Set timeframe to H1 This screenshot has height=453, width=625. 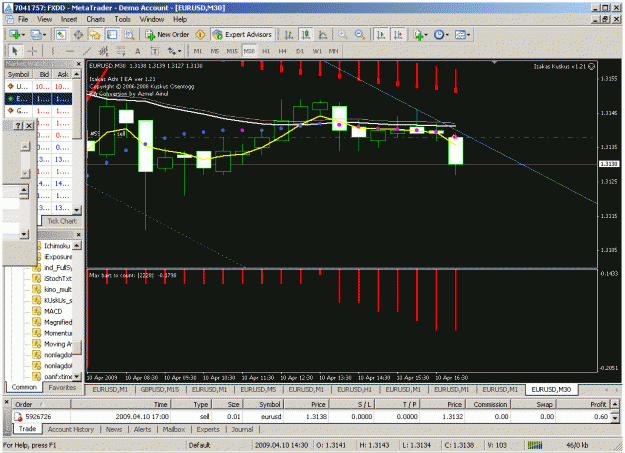[x=266, y=51]
